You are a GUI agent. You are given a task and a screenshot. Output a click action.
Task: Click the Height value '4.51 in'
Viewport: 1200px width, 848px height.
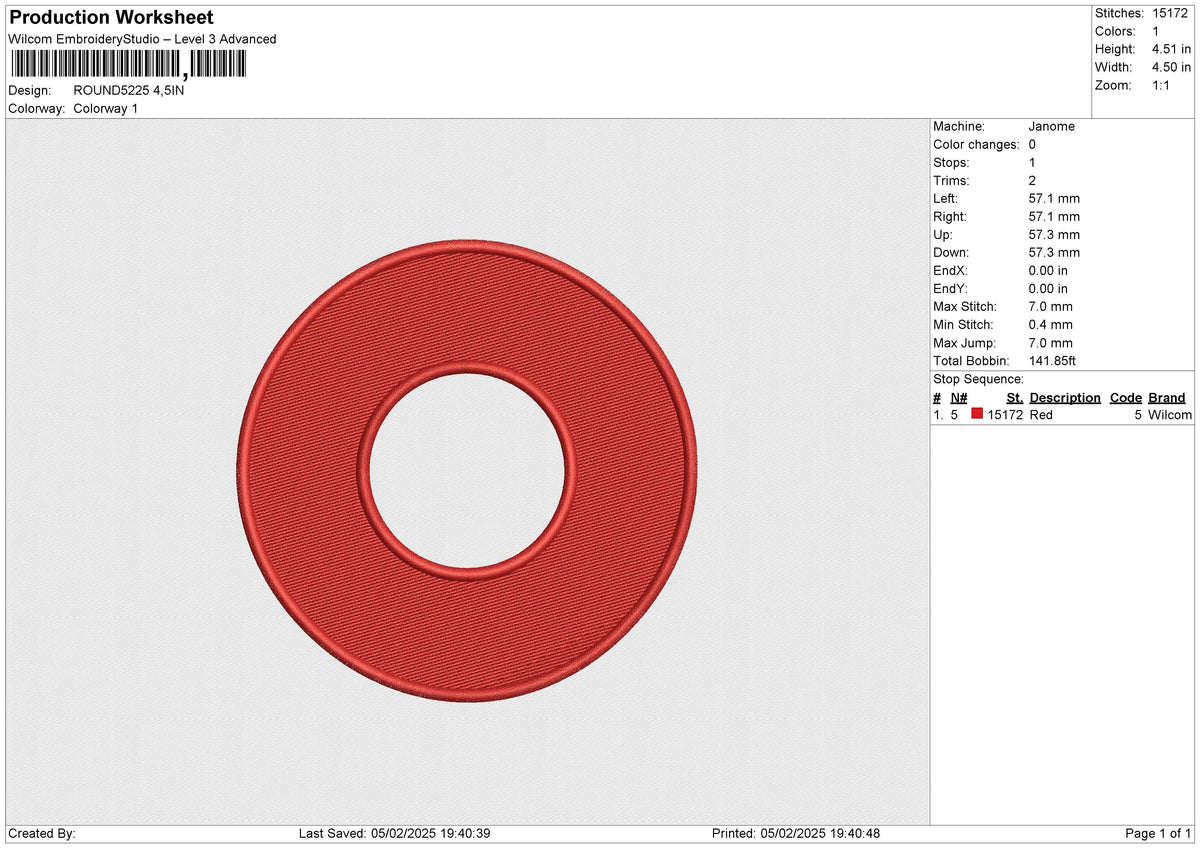[x=1172, y=49]
